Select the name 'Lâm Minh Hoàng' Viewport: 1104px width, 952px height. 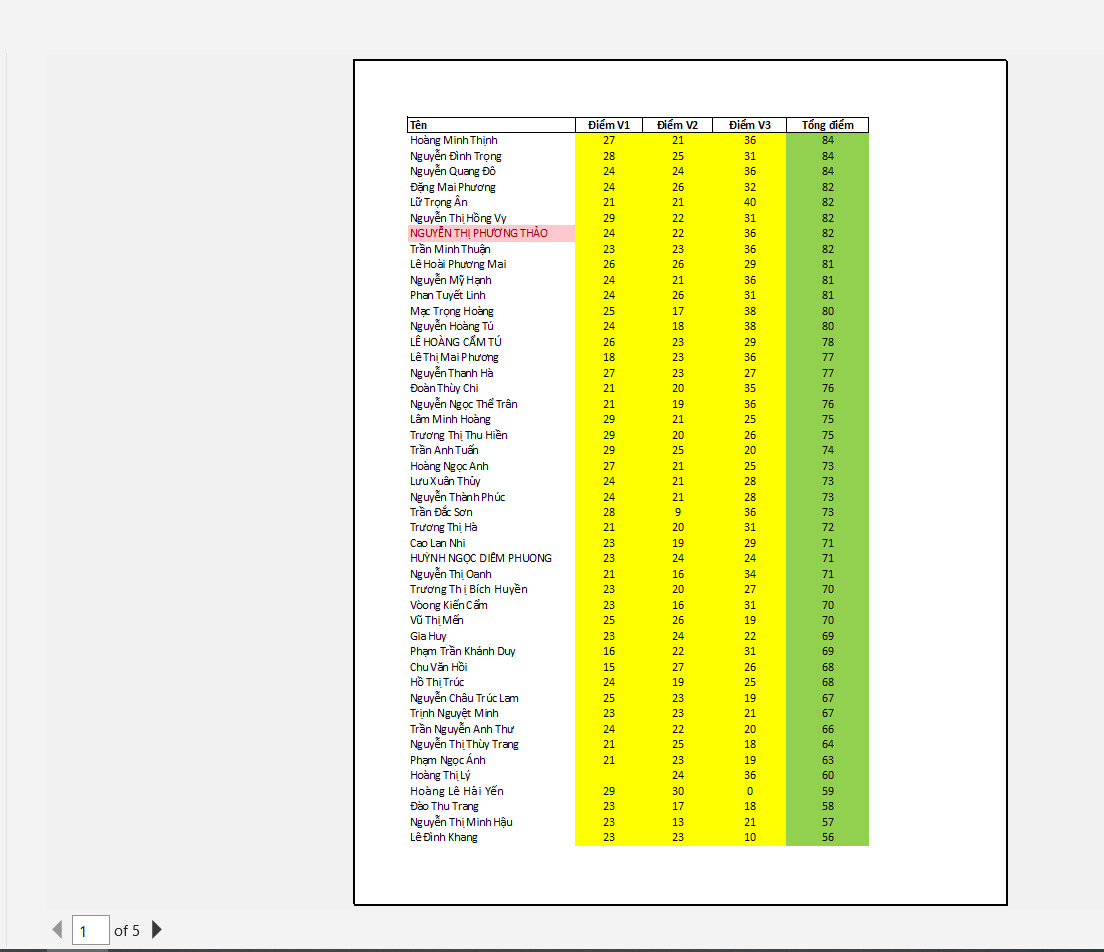click(x=450, y=419)
